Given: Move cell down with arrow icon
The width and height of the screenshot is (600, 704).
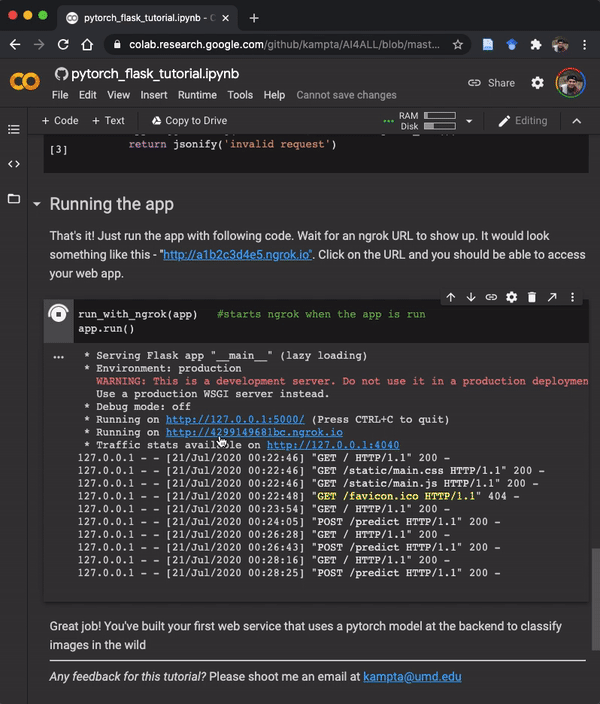Looking at the screenshot, I should (x=471, y=297).
